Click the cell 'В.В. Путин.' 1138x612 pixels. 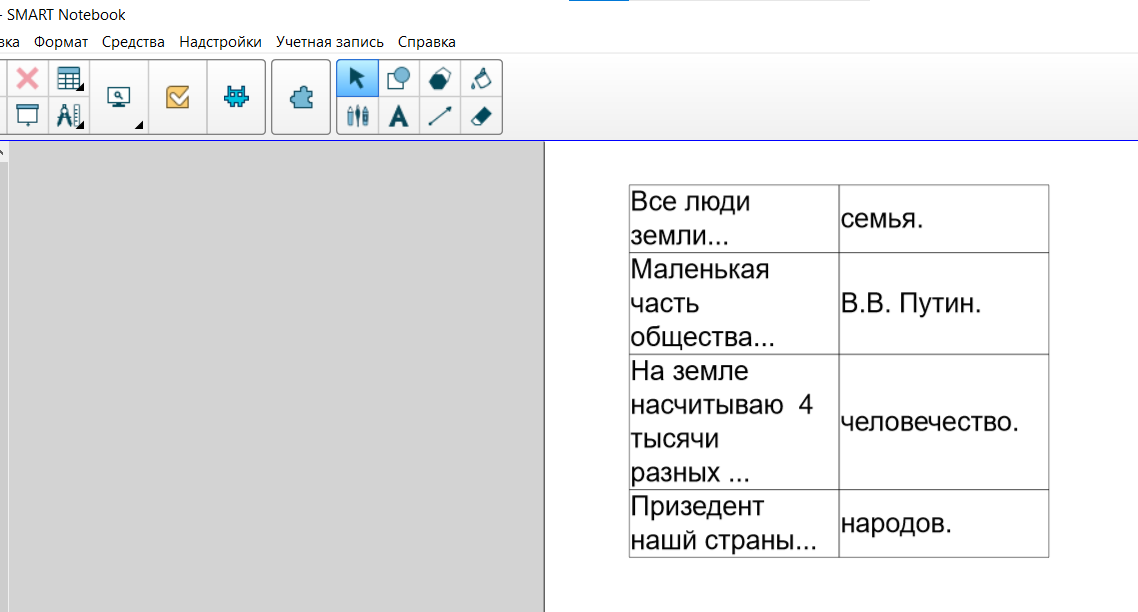tap(943, 303)
